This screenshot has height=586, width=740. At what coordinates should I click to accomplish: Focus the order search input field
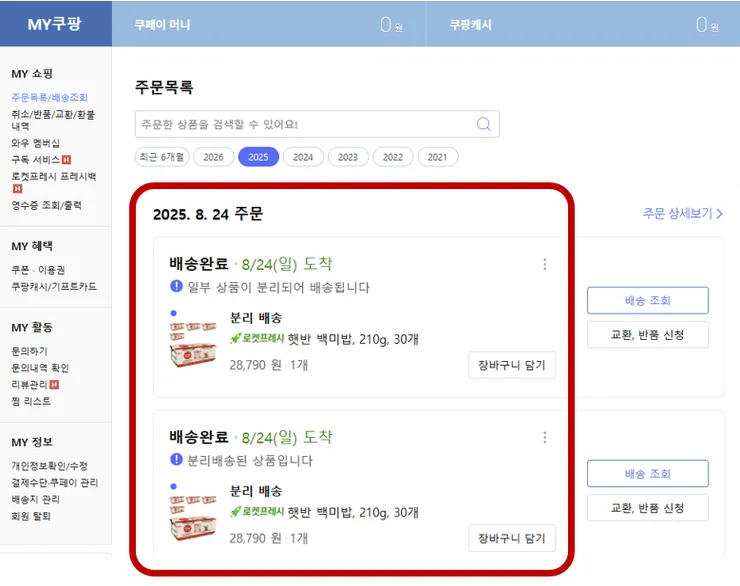[x=317, y=124]
